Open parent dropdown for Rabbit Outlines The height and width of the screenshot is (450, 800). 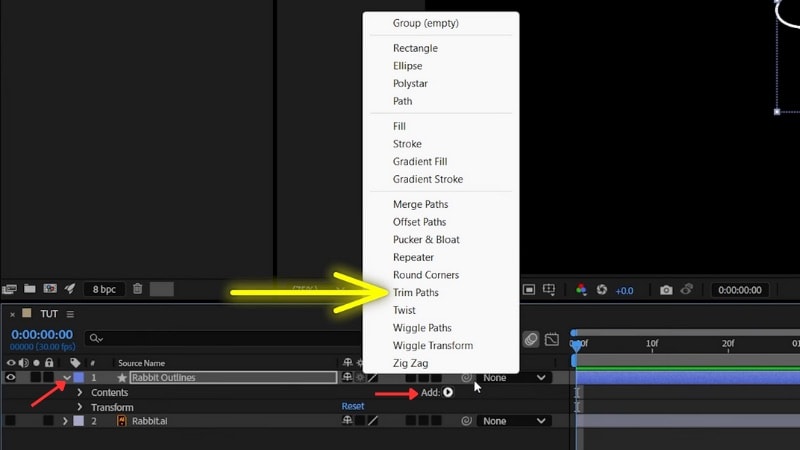tap(514, 378)
